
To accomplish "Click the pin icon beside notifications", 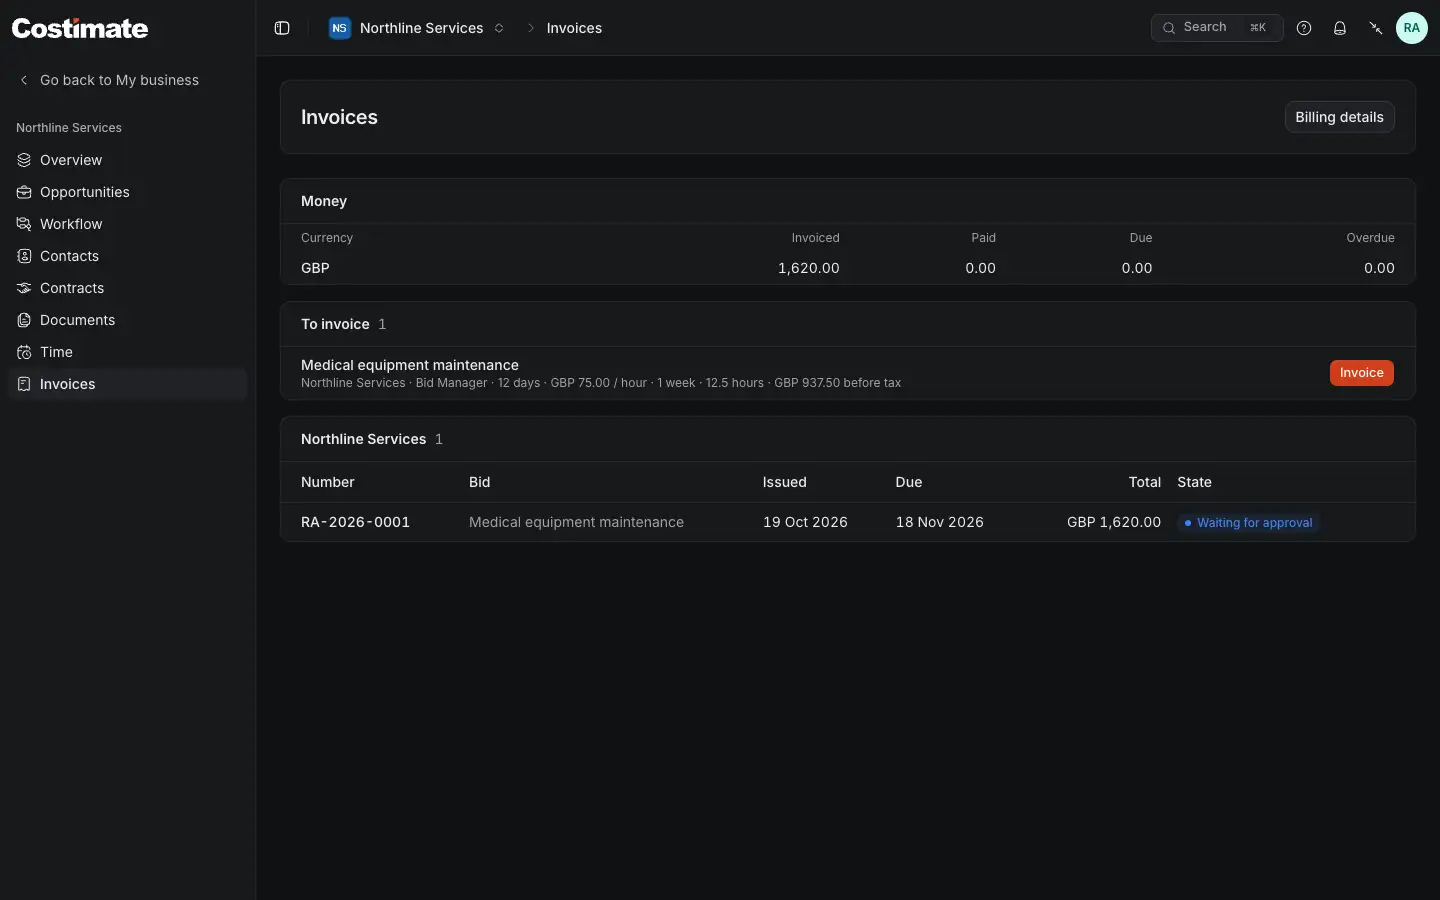I will pos(1376,28).
